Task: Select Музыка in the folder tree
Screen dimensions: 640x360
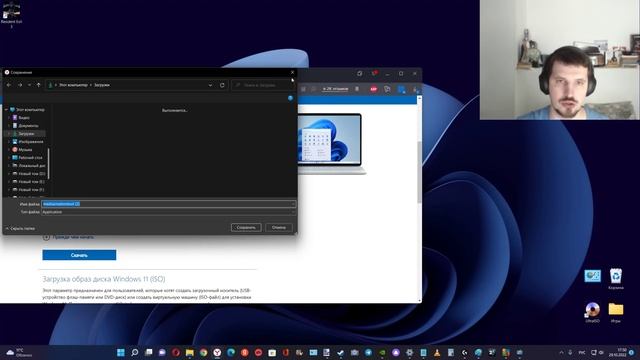Action: [x=25, y=150]
